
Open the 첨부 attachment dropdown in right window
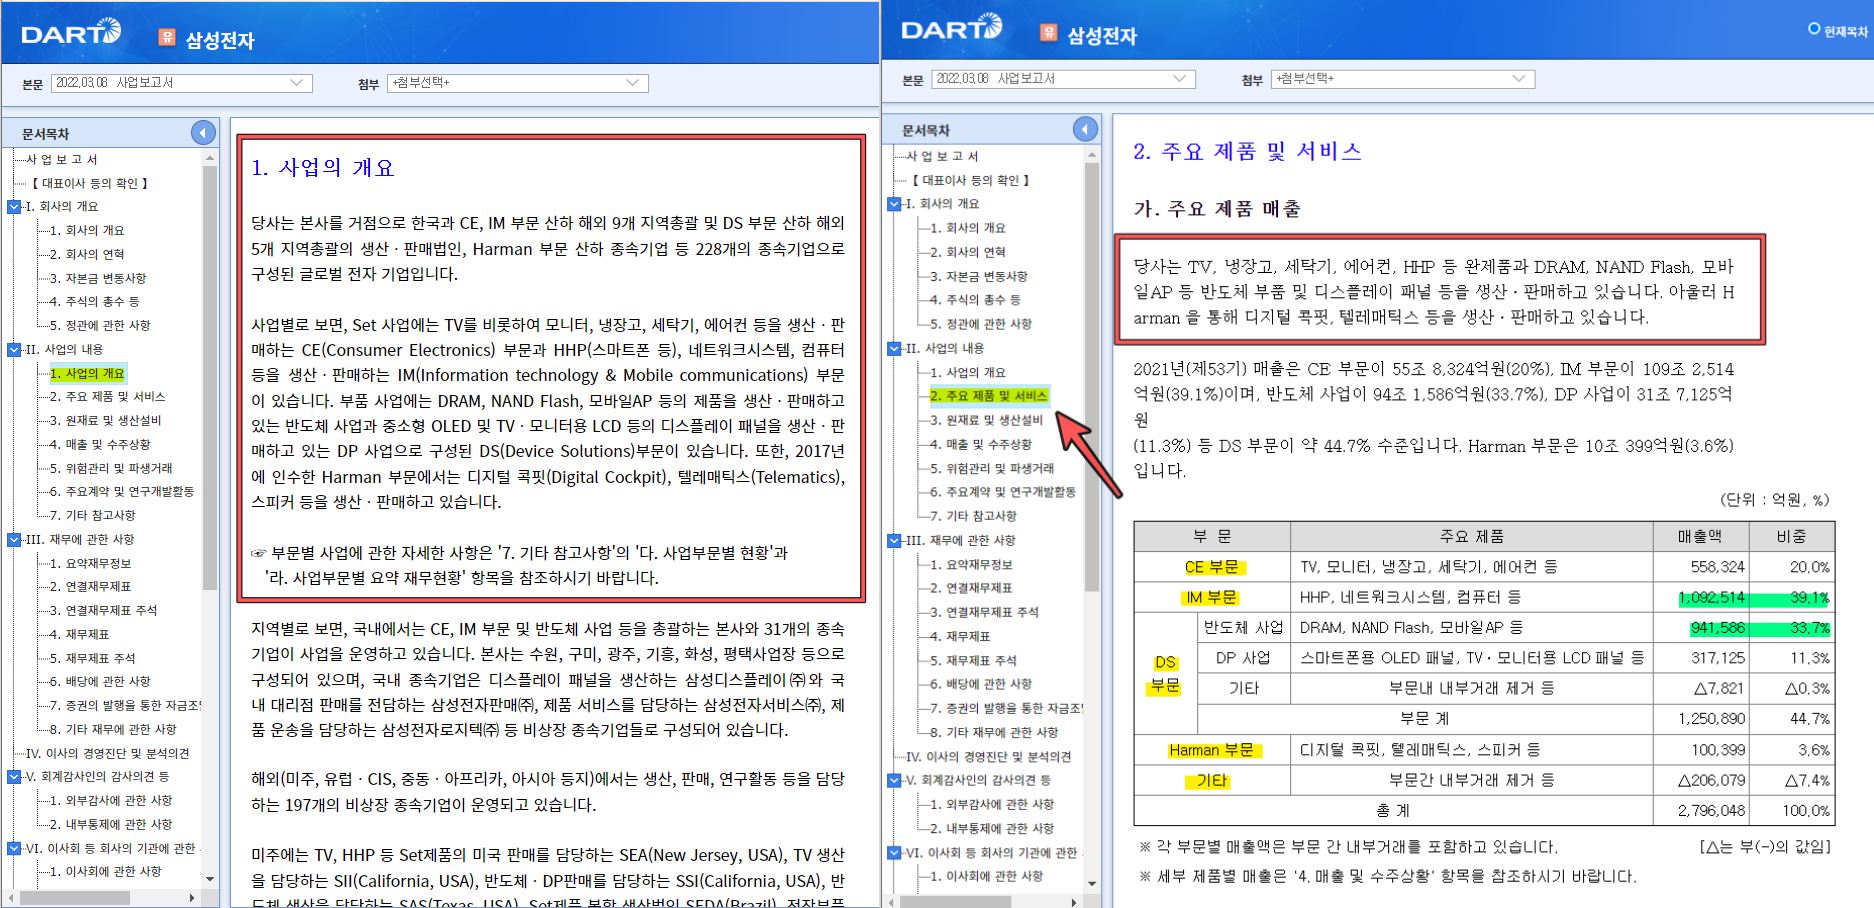pyautogui.click(x=1403, y=79)
